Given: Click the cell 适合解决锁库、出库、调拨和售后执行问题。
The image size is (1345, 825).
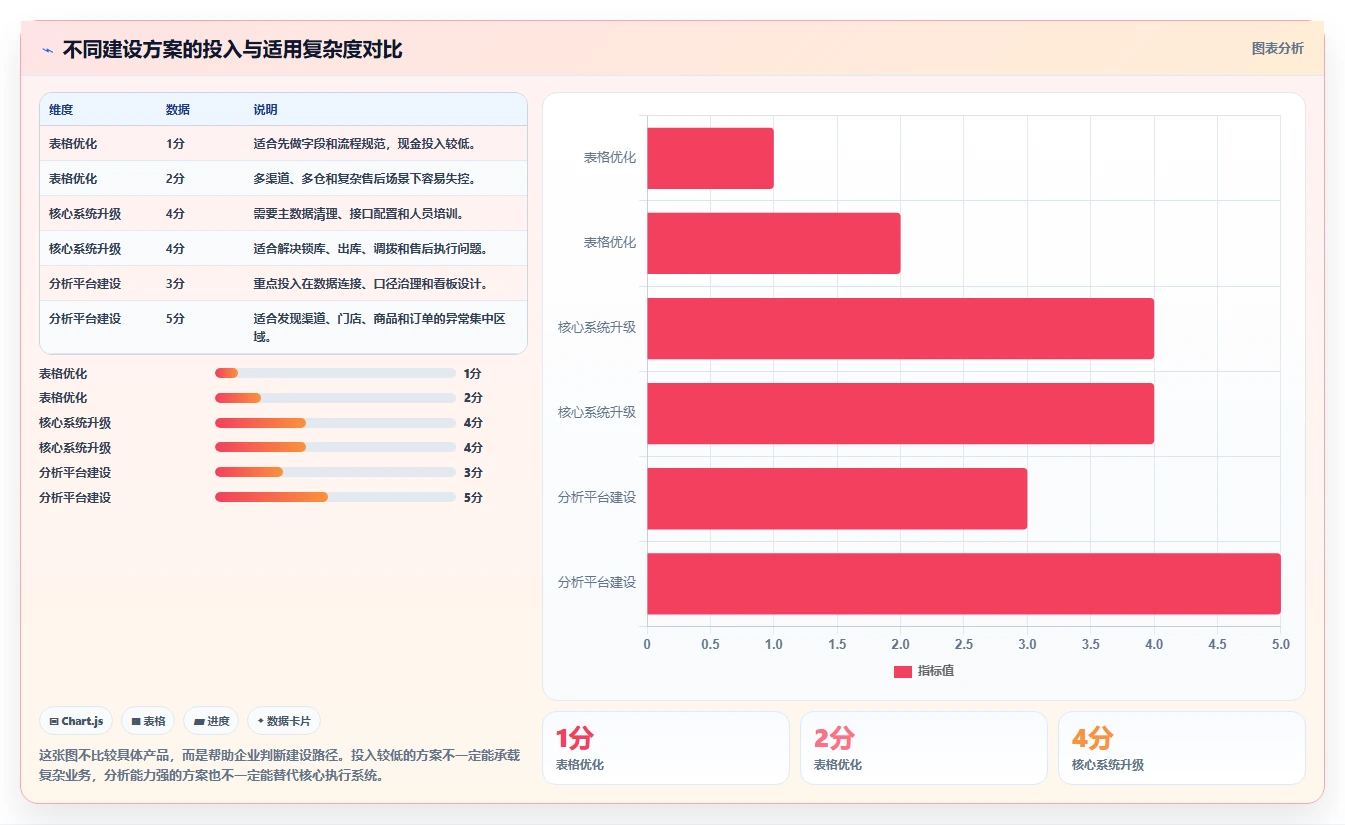Looking at the screenshot, I should click(x=371, y=249).
